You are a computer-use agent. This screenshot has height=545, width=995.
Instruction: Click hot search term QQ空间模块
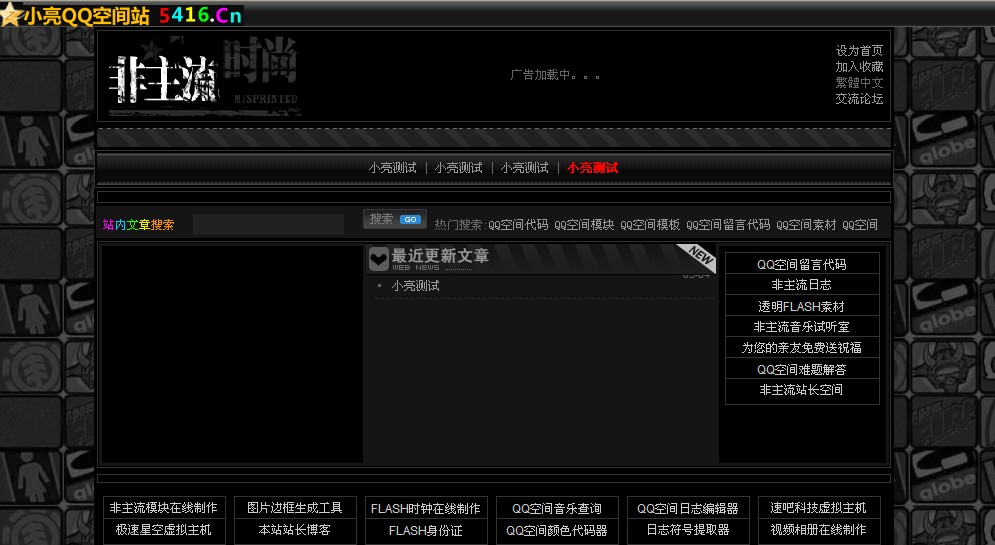pyautogui.click(x=584, y=225)
